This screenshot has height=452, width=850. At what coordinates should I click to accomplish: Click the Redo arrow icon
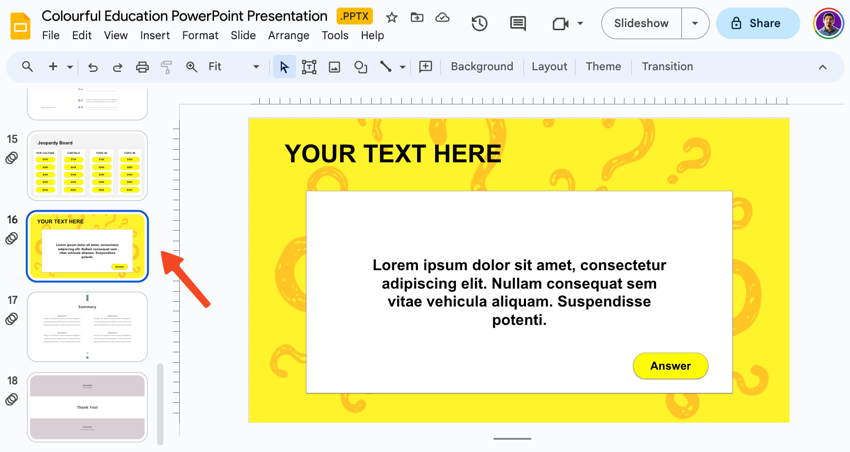click(117, 67)
